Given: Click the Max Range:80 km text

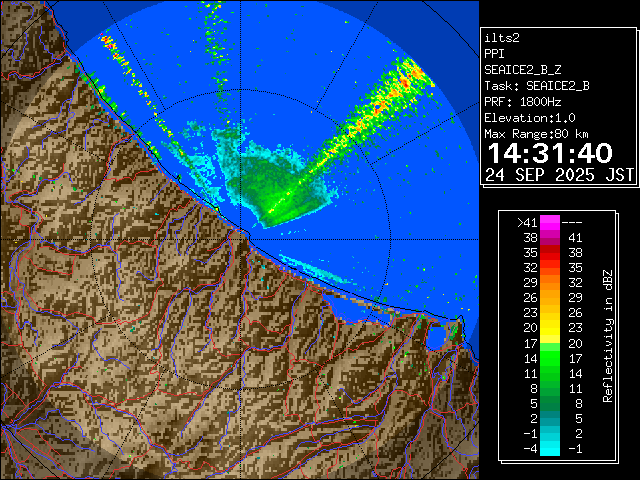Looking at the screenshot, I should tap(536, 133).
